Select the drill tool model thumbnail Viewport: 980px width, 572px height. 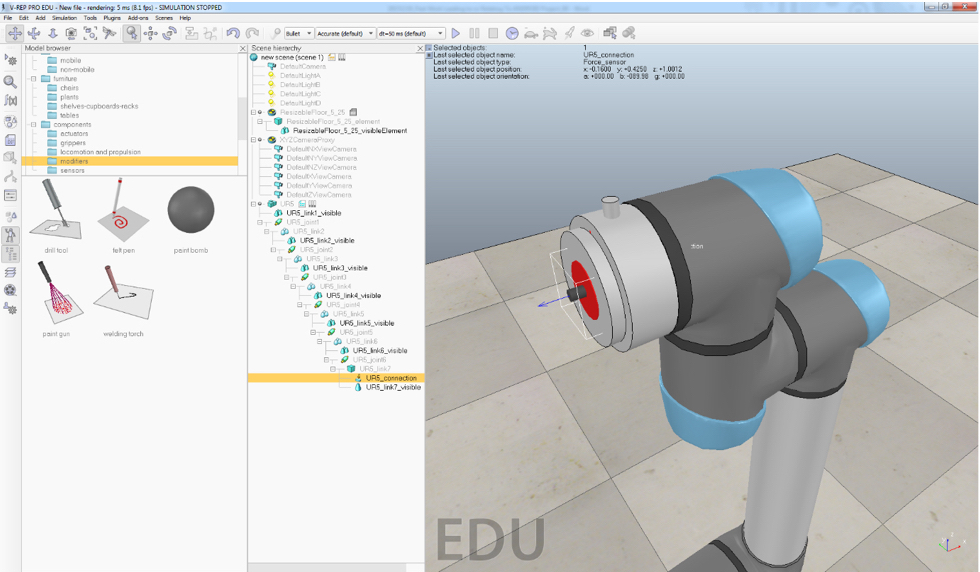click(56, 211)
